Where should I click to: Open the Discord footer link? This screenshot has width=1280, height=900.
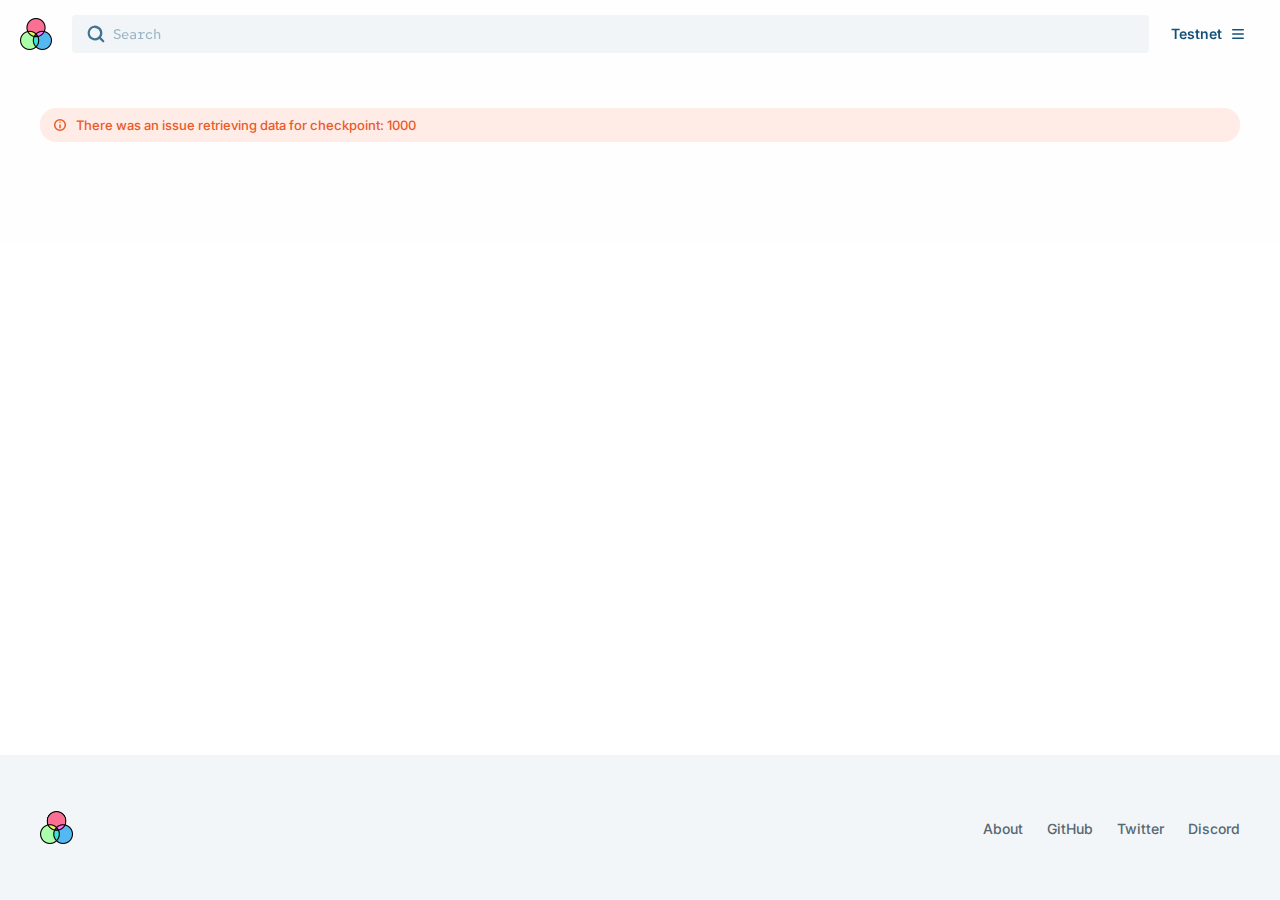pos(1214,829)
